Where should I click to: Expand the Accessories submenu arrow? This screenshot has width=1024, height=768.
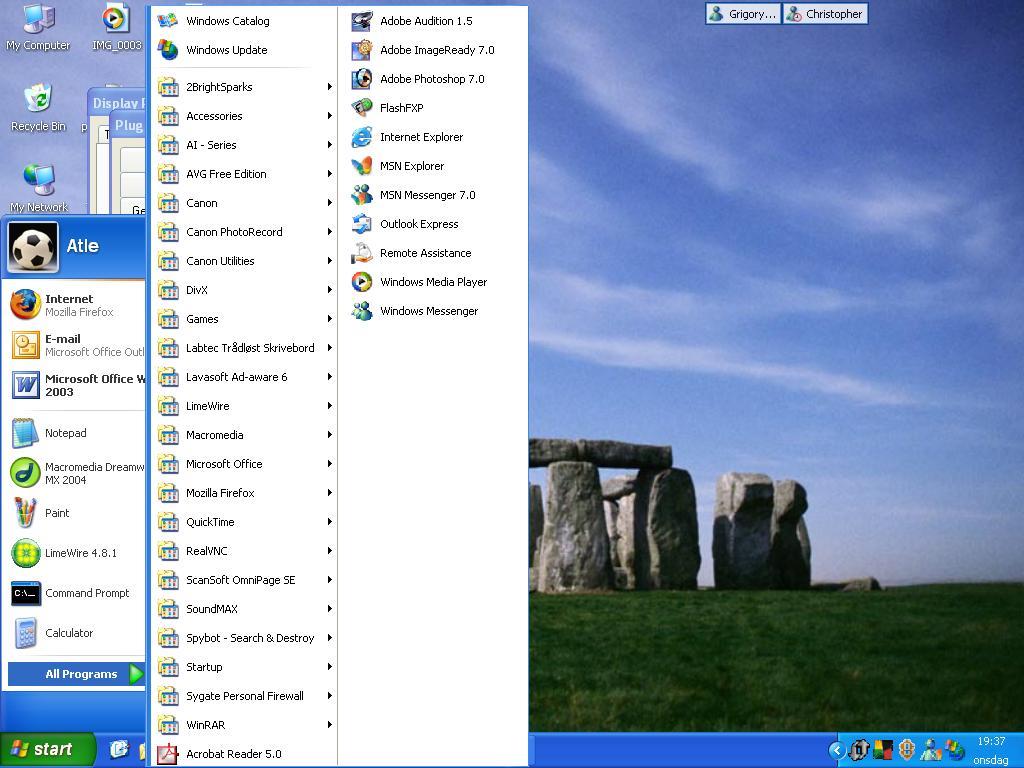tap(330, 116)
